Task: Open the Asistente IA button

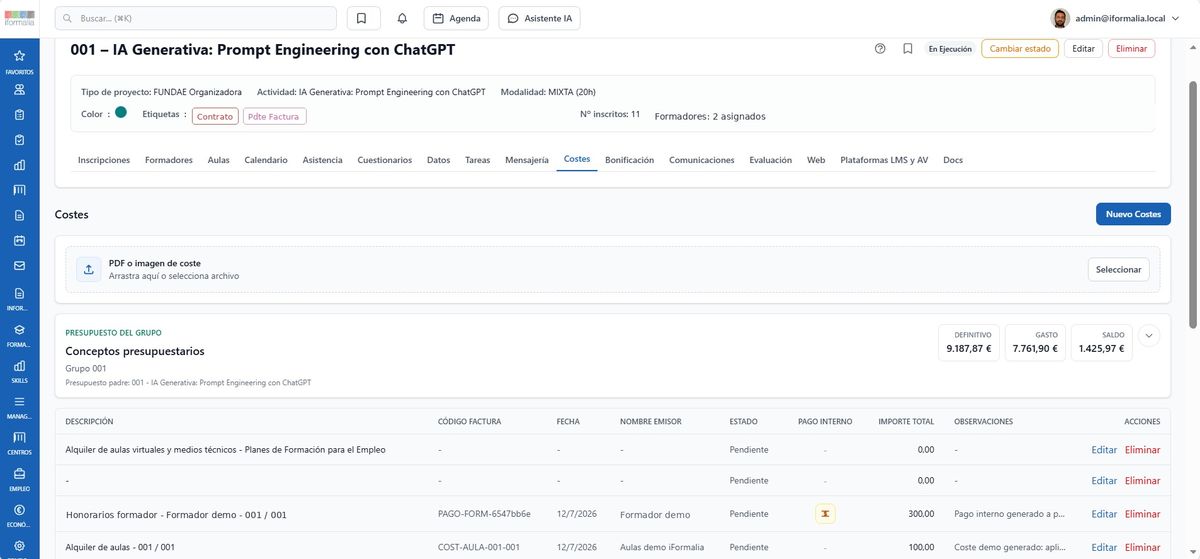Action: click(539, 18)
